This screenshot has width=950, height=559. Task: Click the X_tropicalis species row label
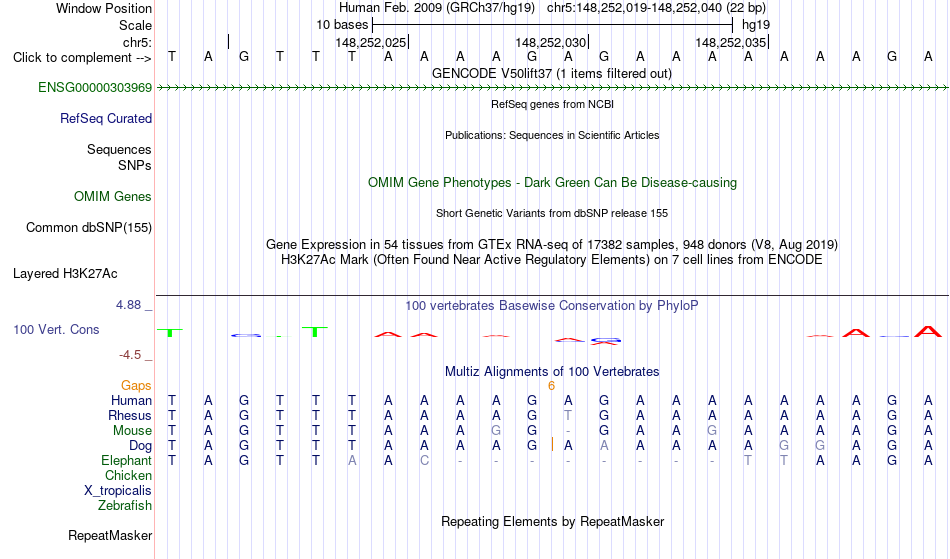tap(118, 491)
